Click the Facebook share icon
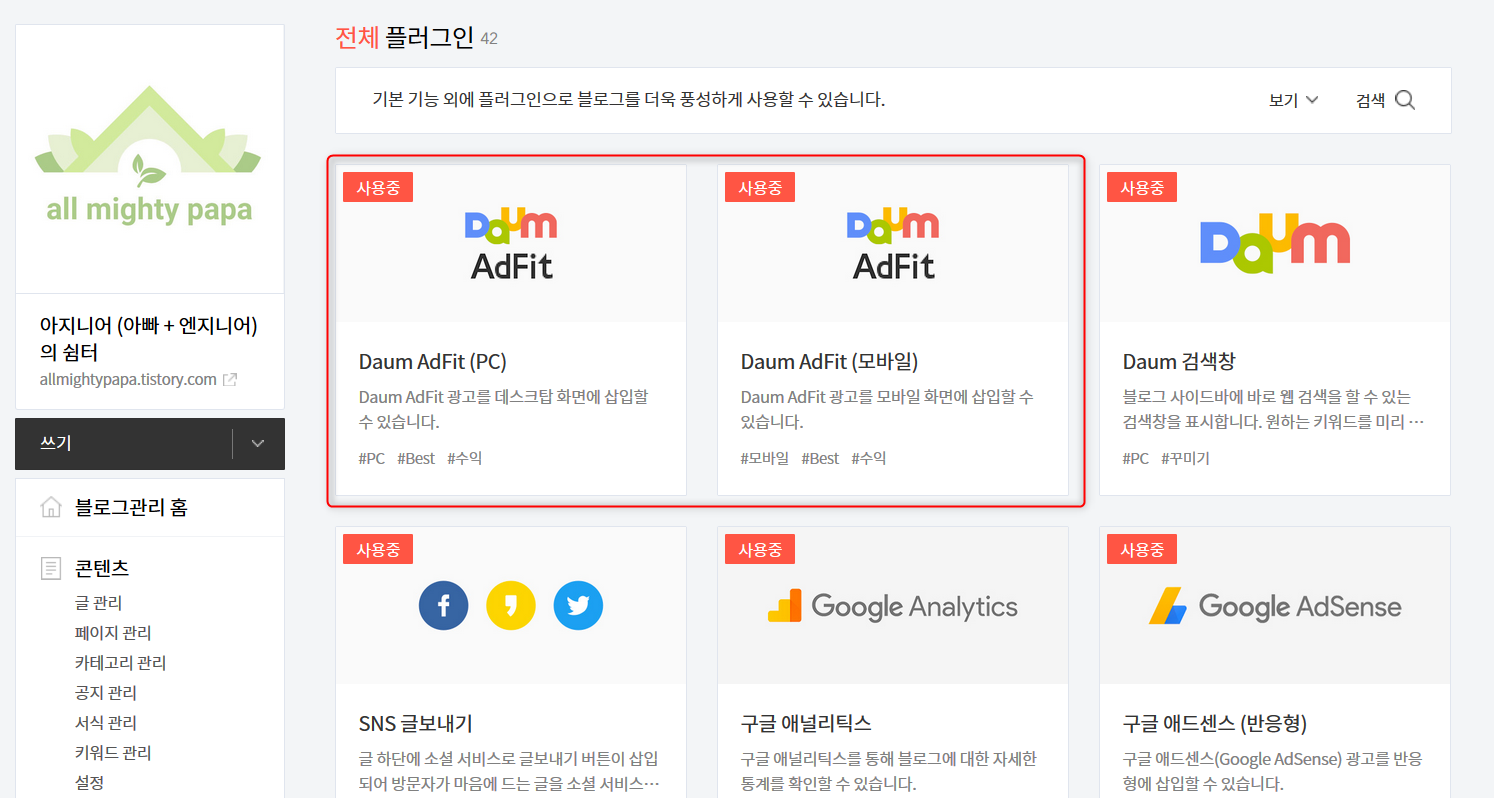The height and width of the screenshot is (798, 1494). tap(444, 605)
